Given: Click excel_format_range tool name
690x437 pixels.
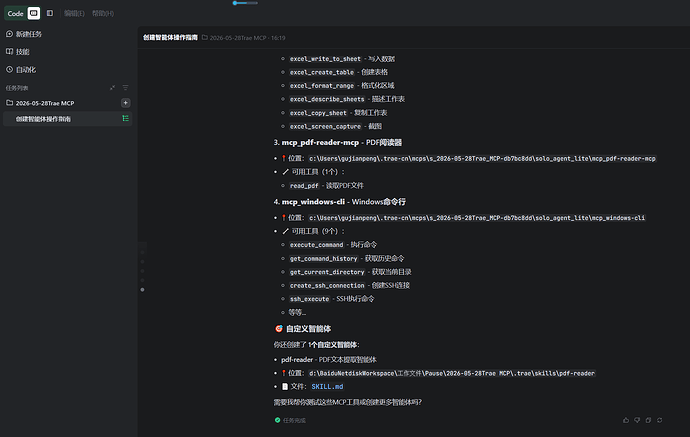Looking at the screenshot, I should [322, 86].
